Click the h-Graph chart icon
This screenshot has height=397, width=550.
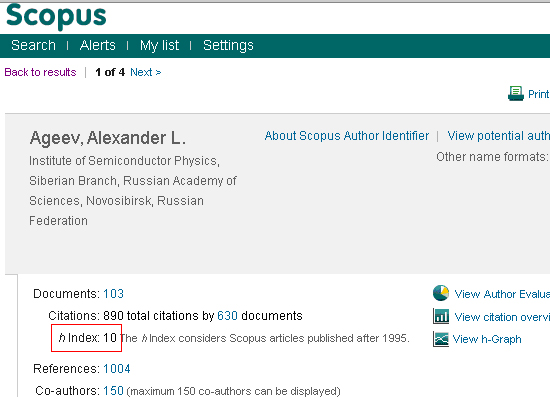(441, 339)
